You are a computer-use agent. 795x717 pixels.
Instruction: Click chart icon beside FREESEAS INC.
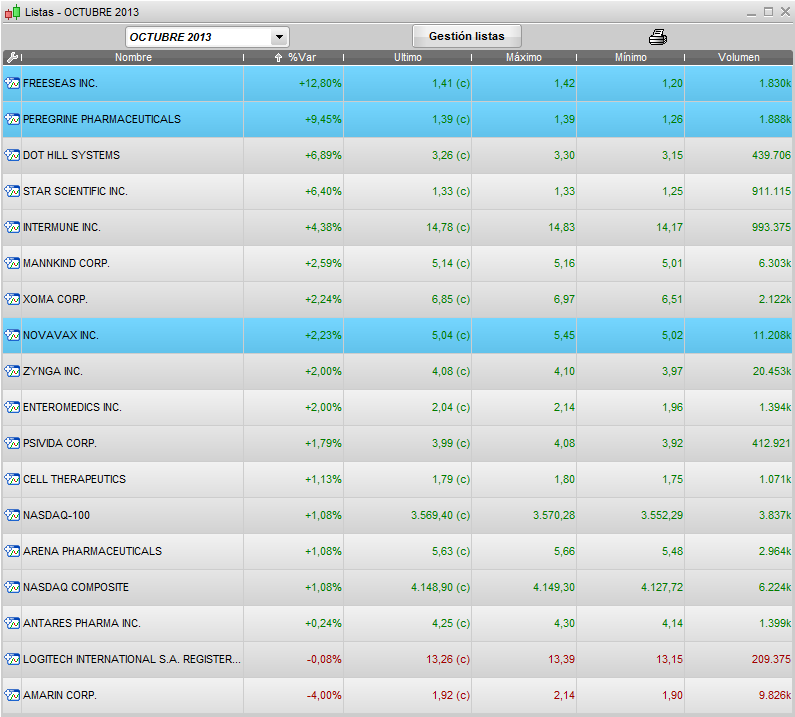coord(12,83)
